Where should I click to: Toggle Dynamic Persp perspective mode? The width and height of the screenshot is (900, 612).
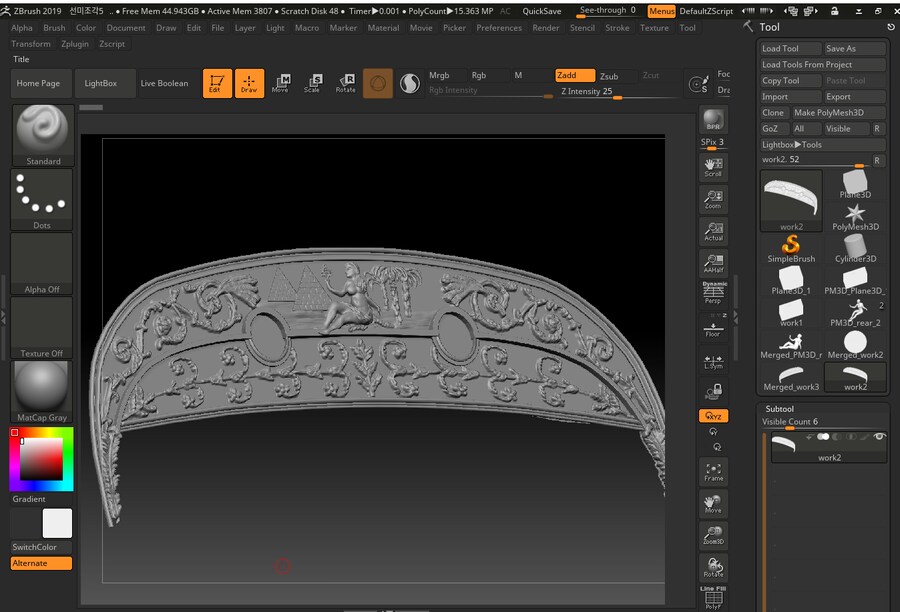(x=713, y=292)
